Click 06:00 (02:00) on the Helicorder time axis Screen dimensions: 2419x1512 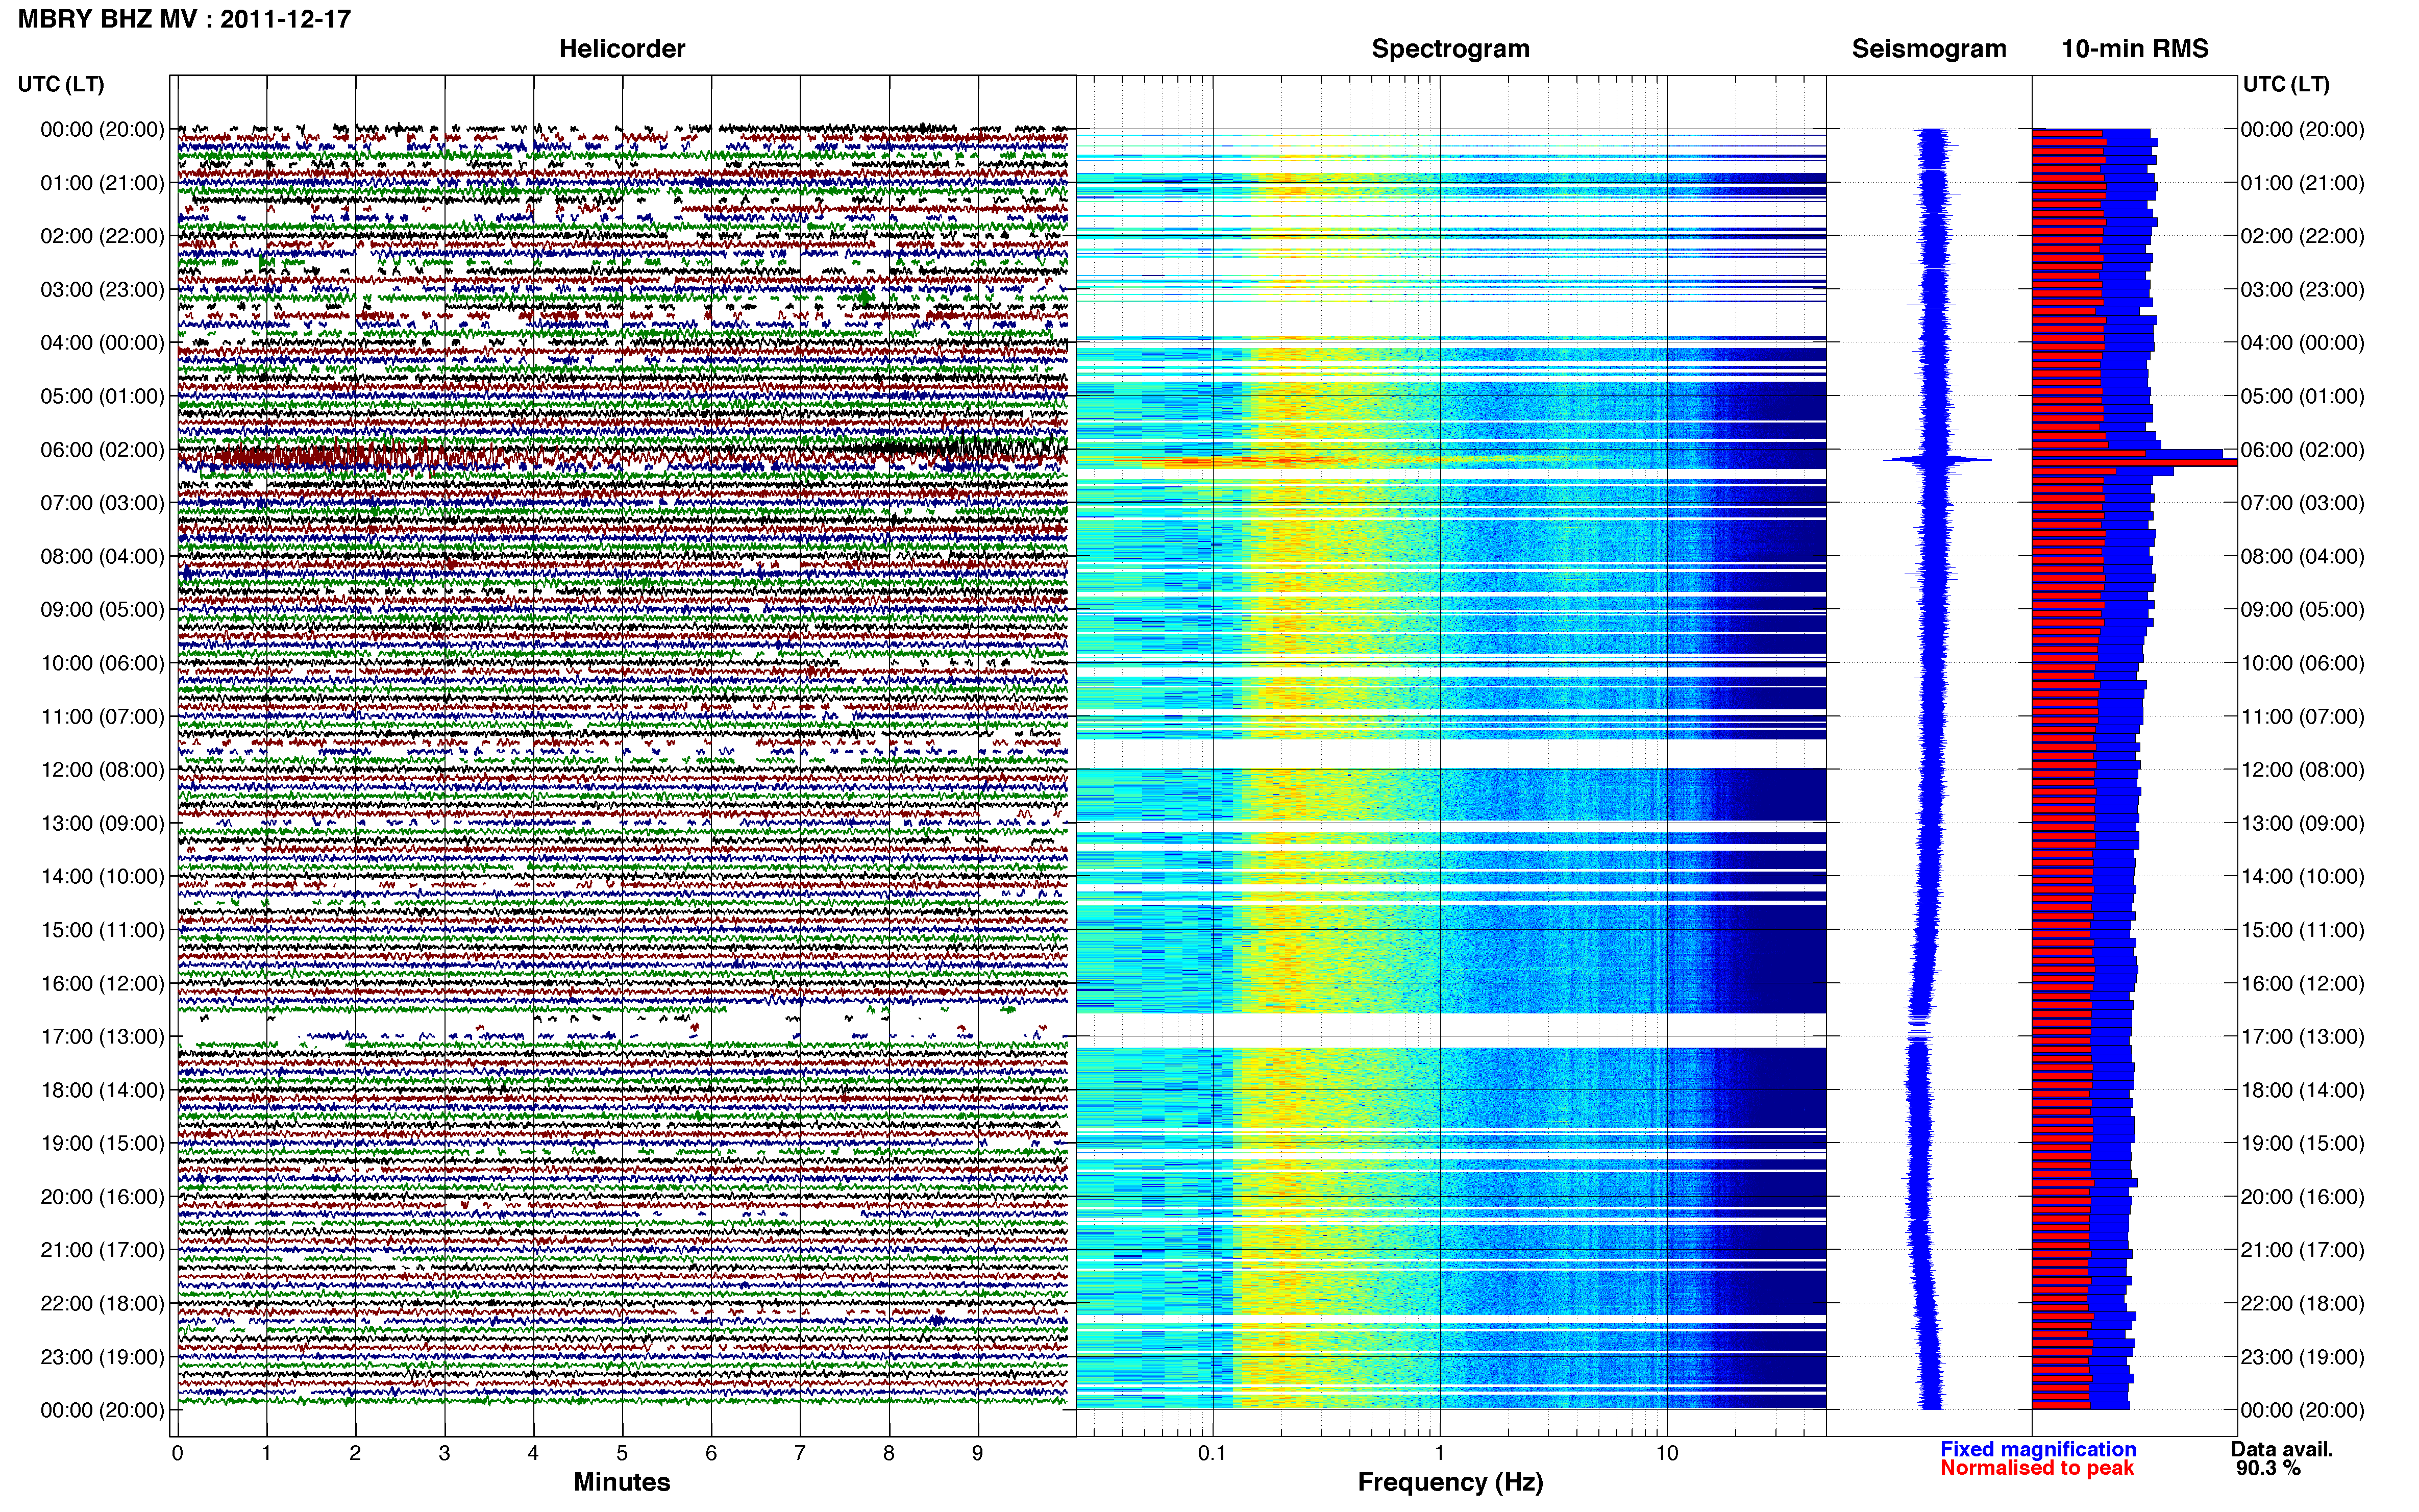[102, 450]
